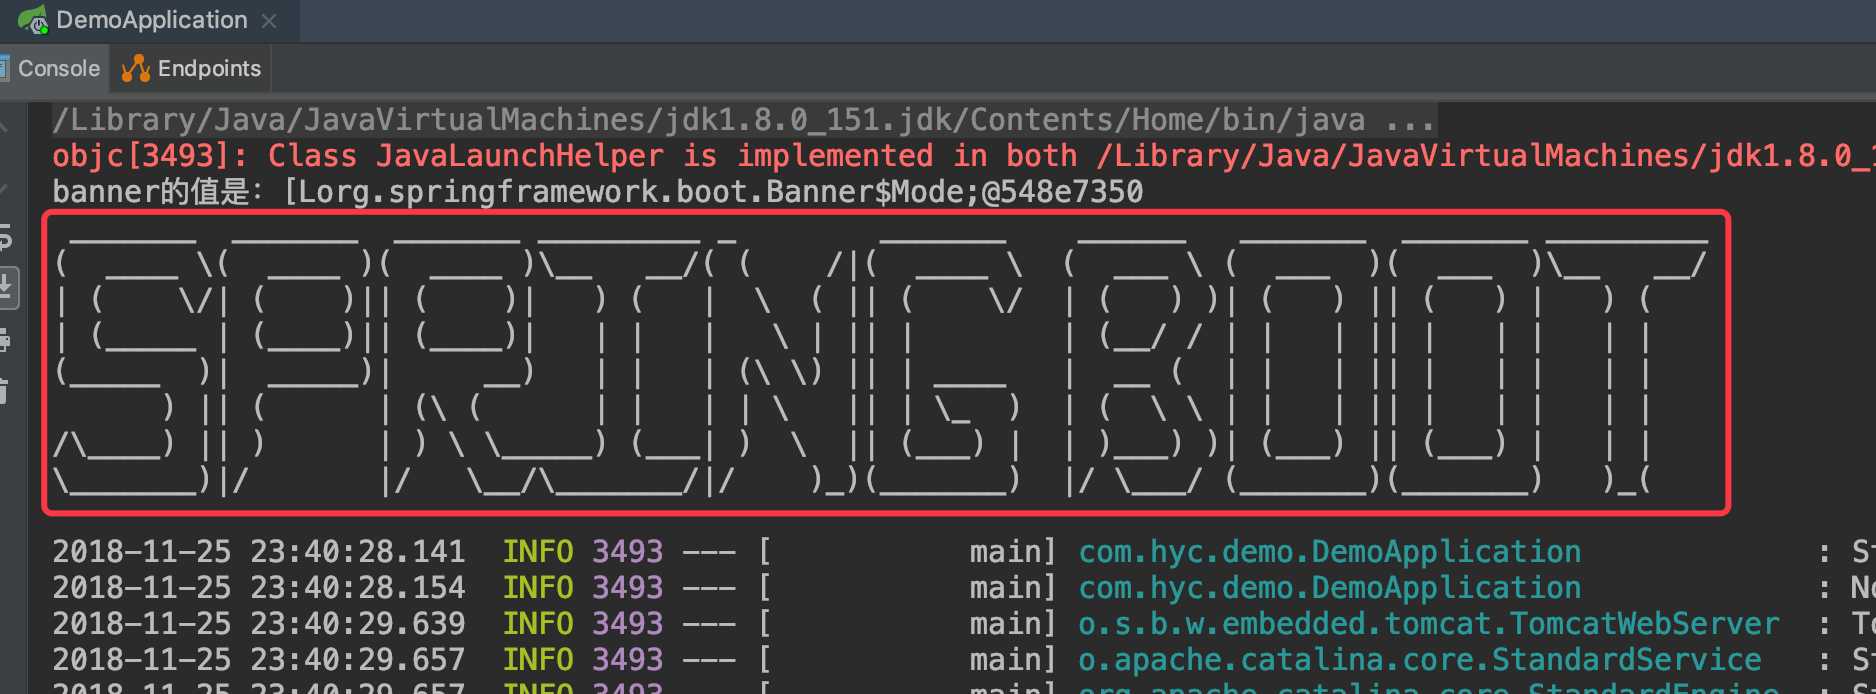The width and height of the screenshot is (1876, 694).
Task: Click the objc[3493] JavaLaunchHelper error line
Action: (964, 156)
